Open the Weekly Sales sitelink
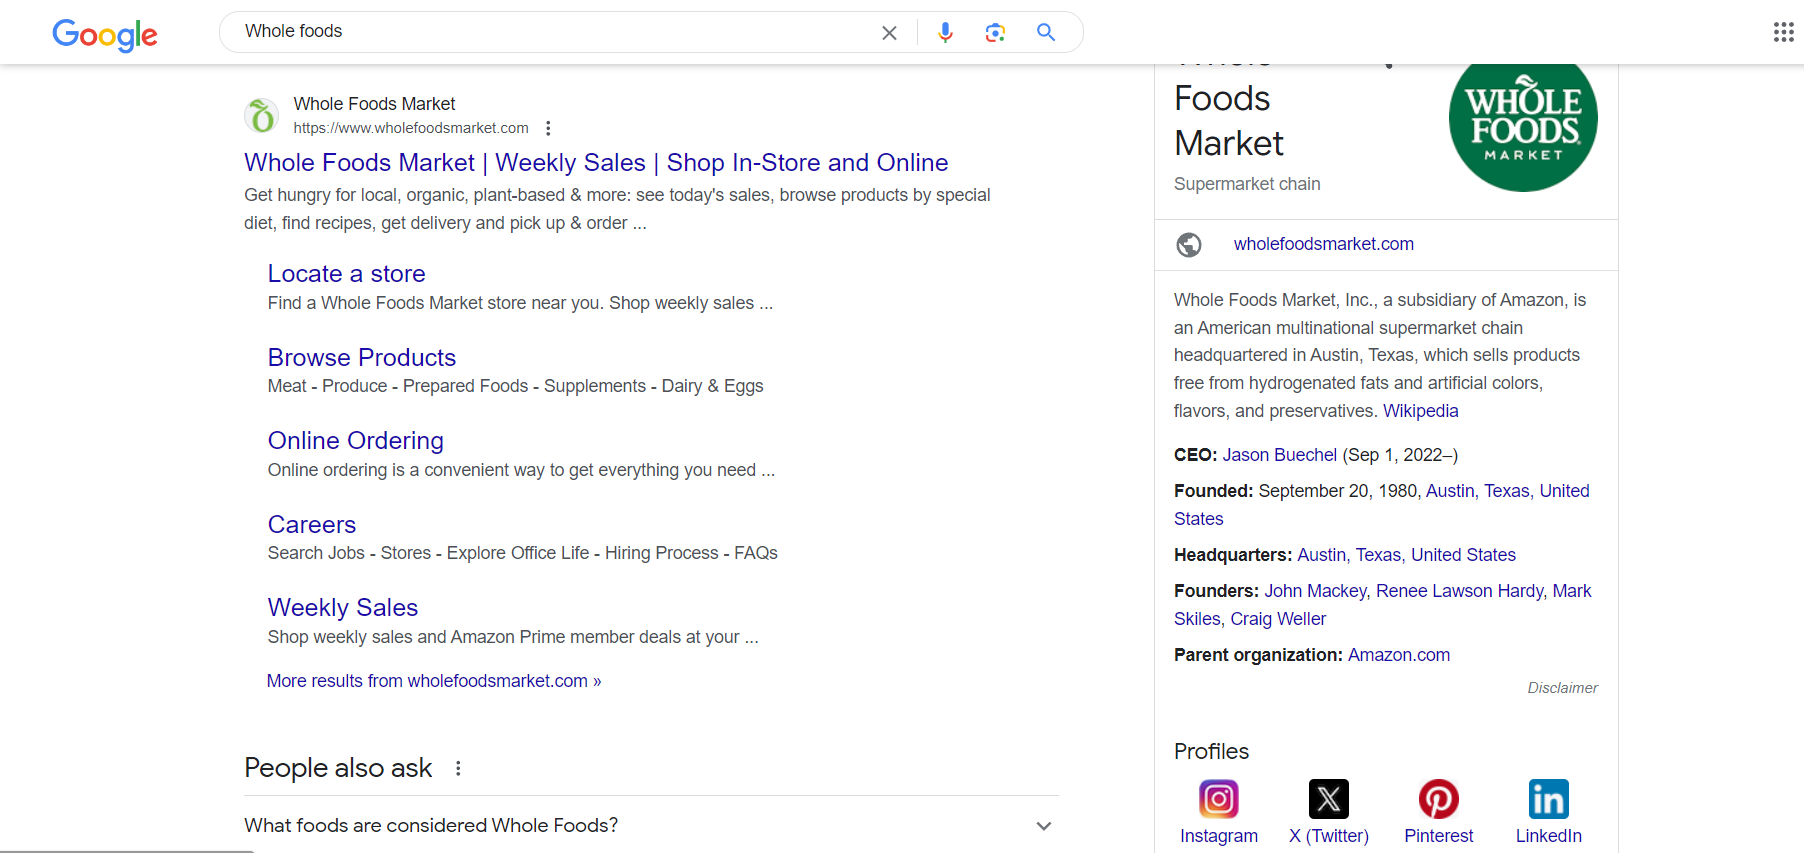1804x853 pixels. coord(343,608)
